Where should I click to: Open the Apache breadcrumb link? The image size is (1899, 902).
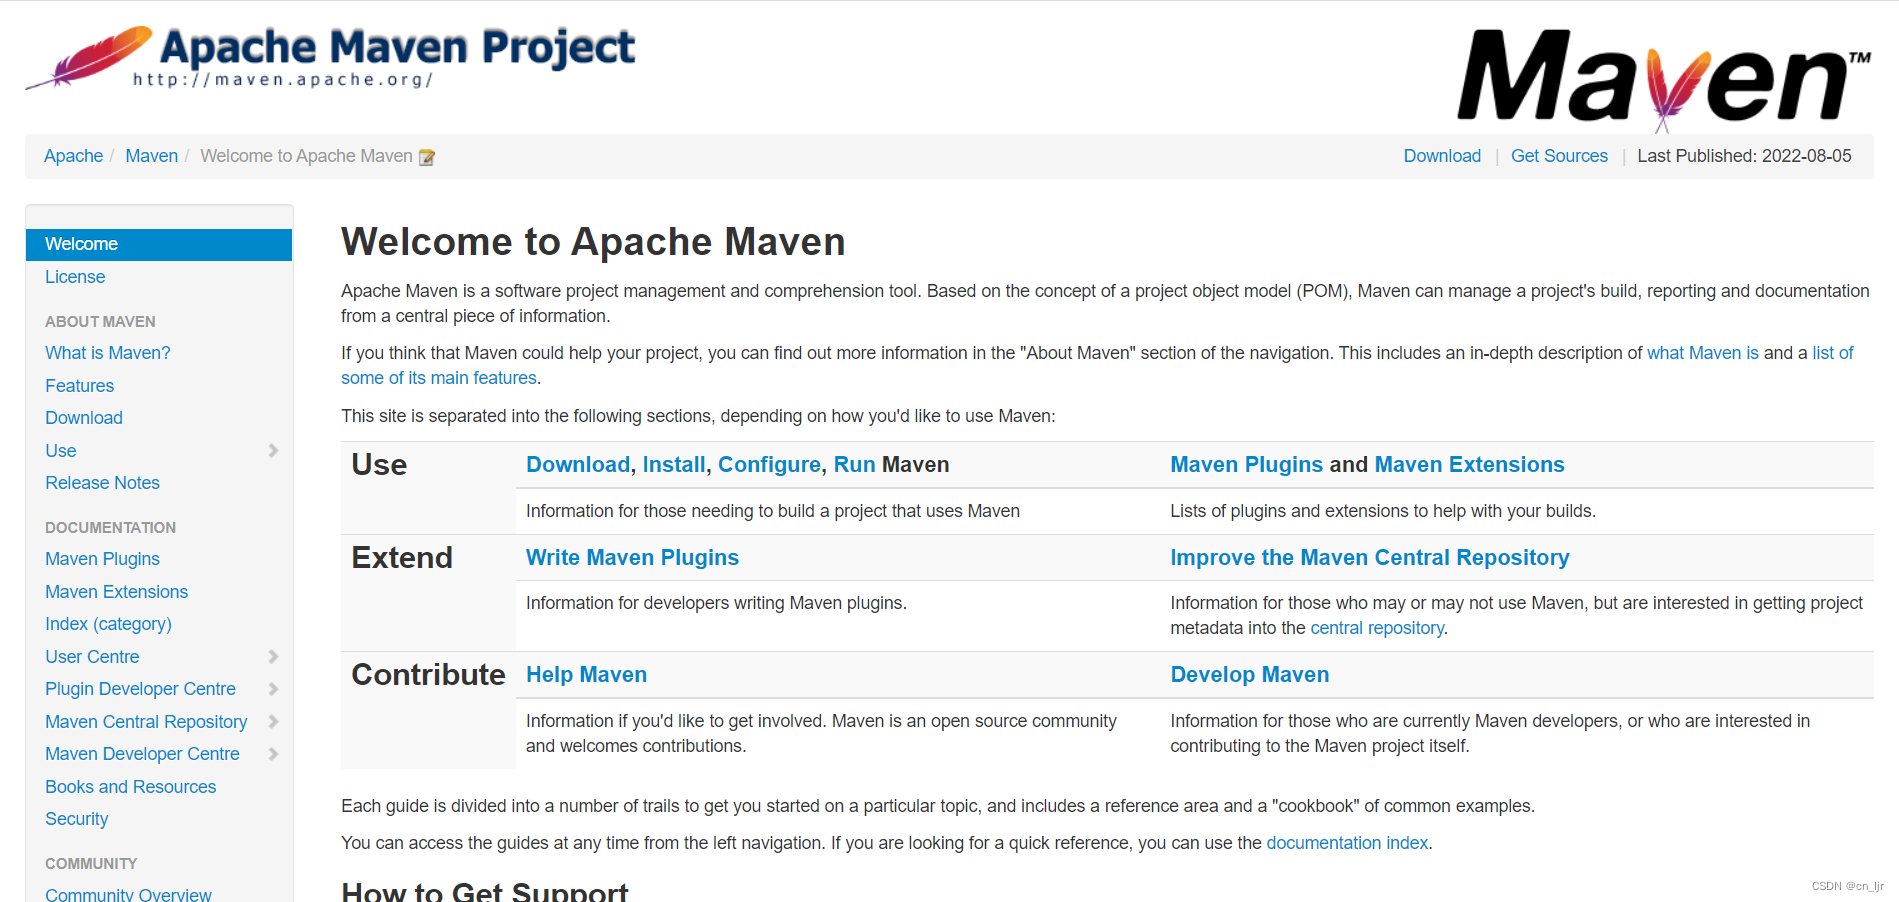73,156
